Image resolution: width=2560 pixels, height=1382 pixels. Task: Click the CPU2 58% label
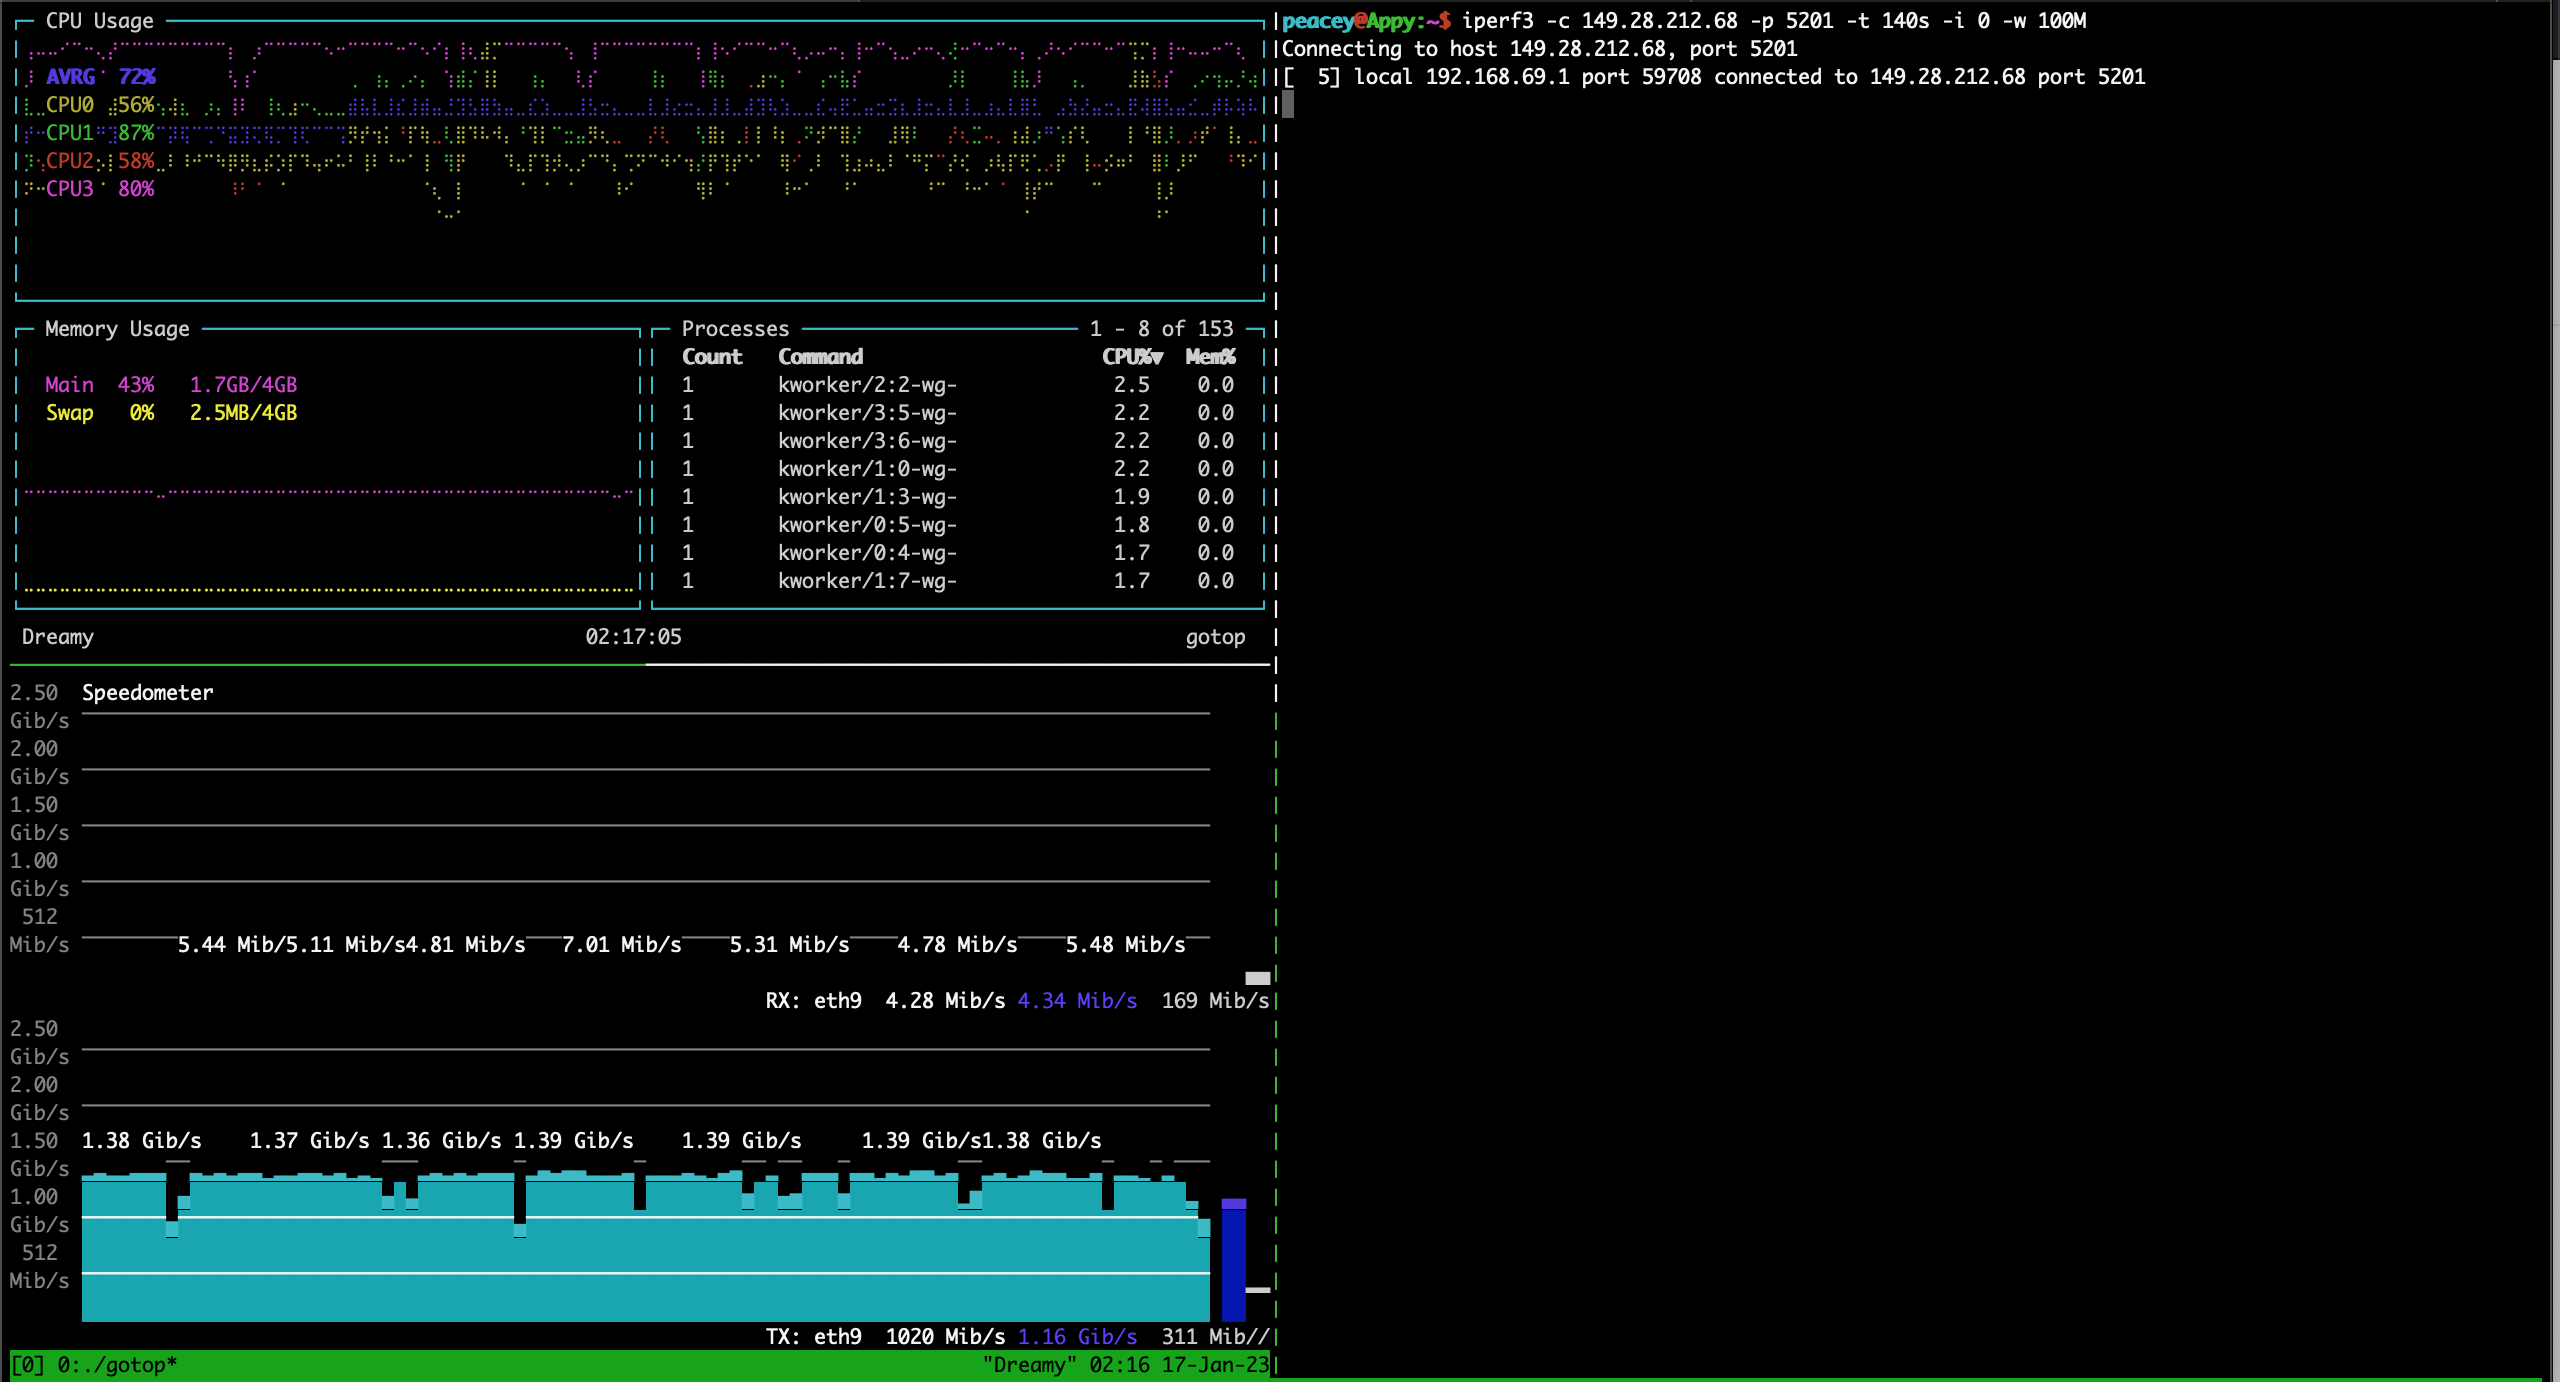coord(100,161)
